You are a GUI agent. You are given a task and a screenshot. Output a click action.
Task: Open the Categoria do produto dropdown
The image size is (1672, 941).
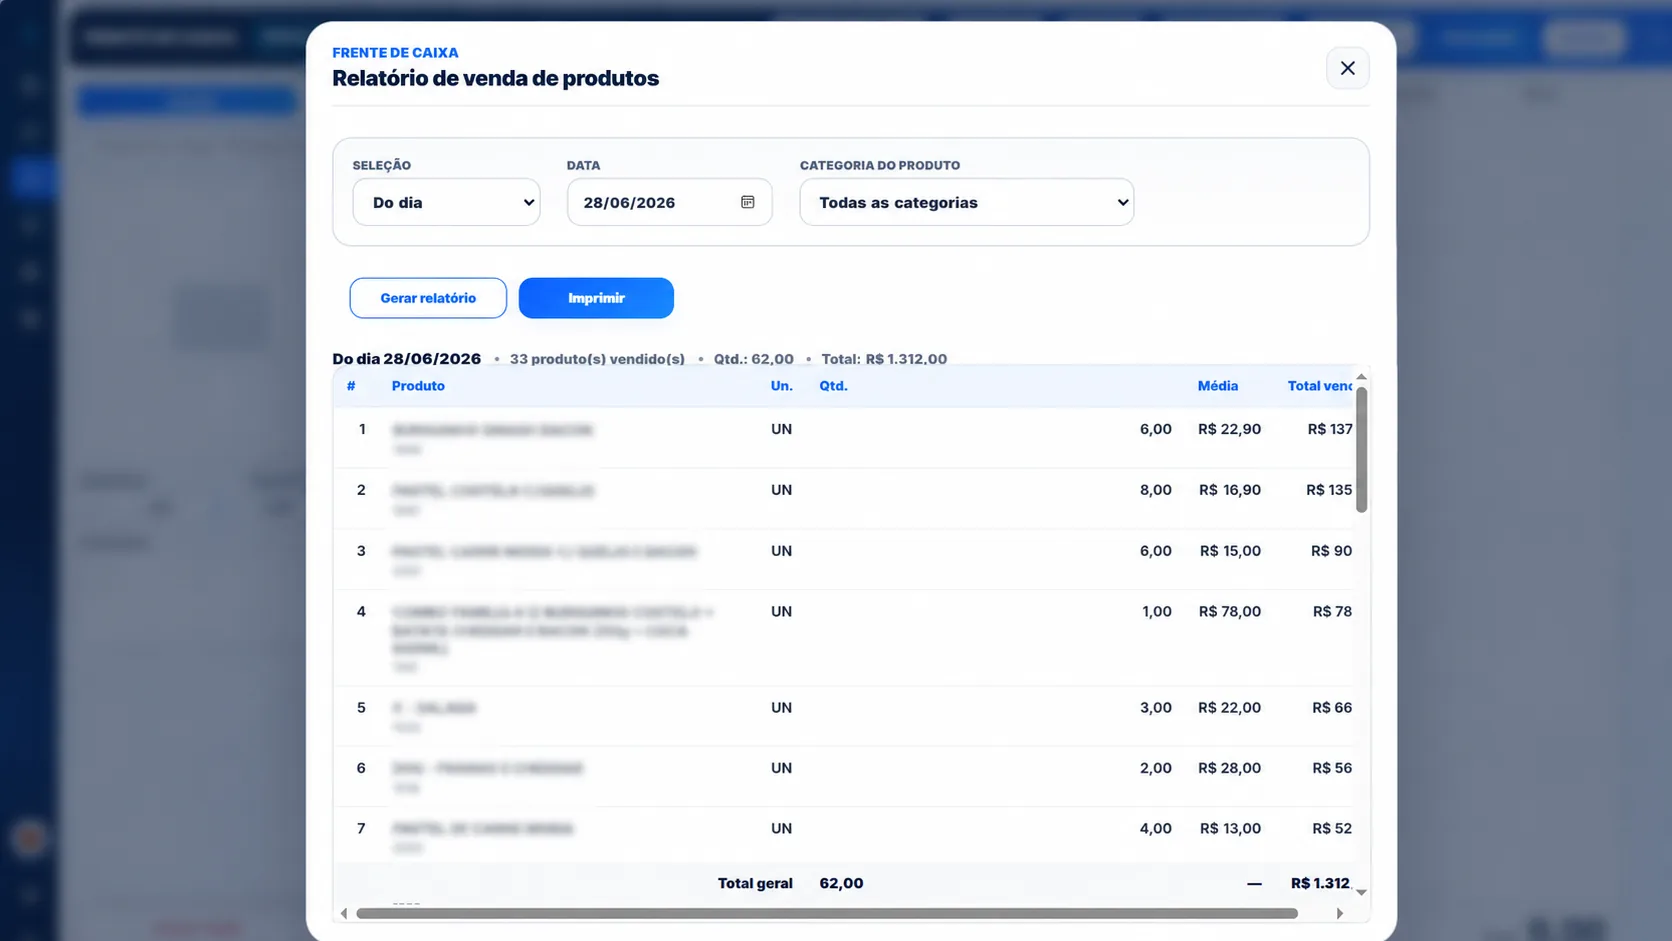point(966,202)
